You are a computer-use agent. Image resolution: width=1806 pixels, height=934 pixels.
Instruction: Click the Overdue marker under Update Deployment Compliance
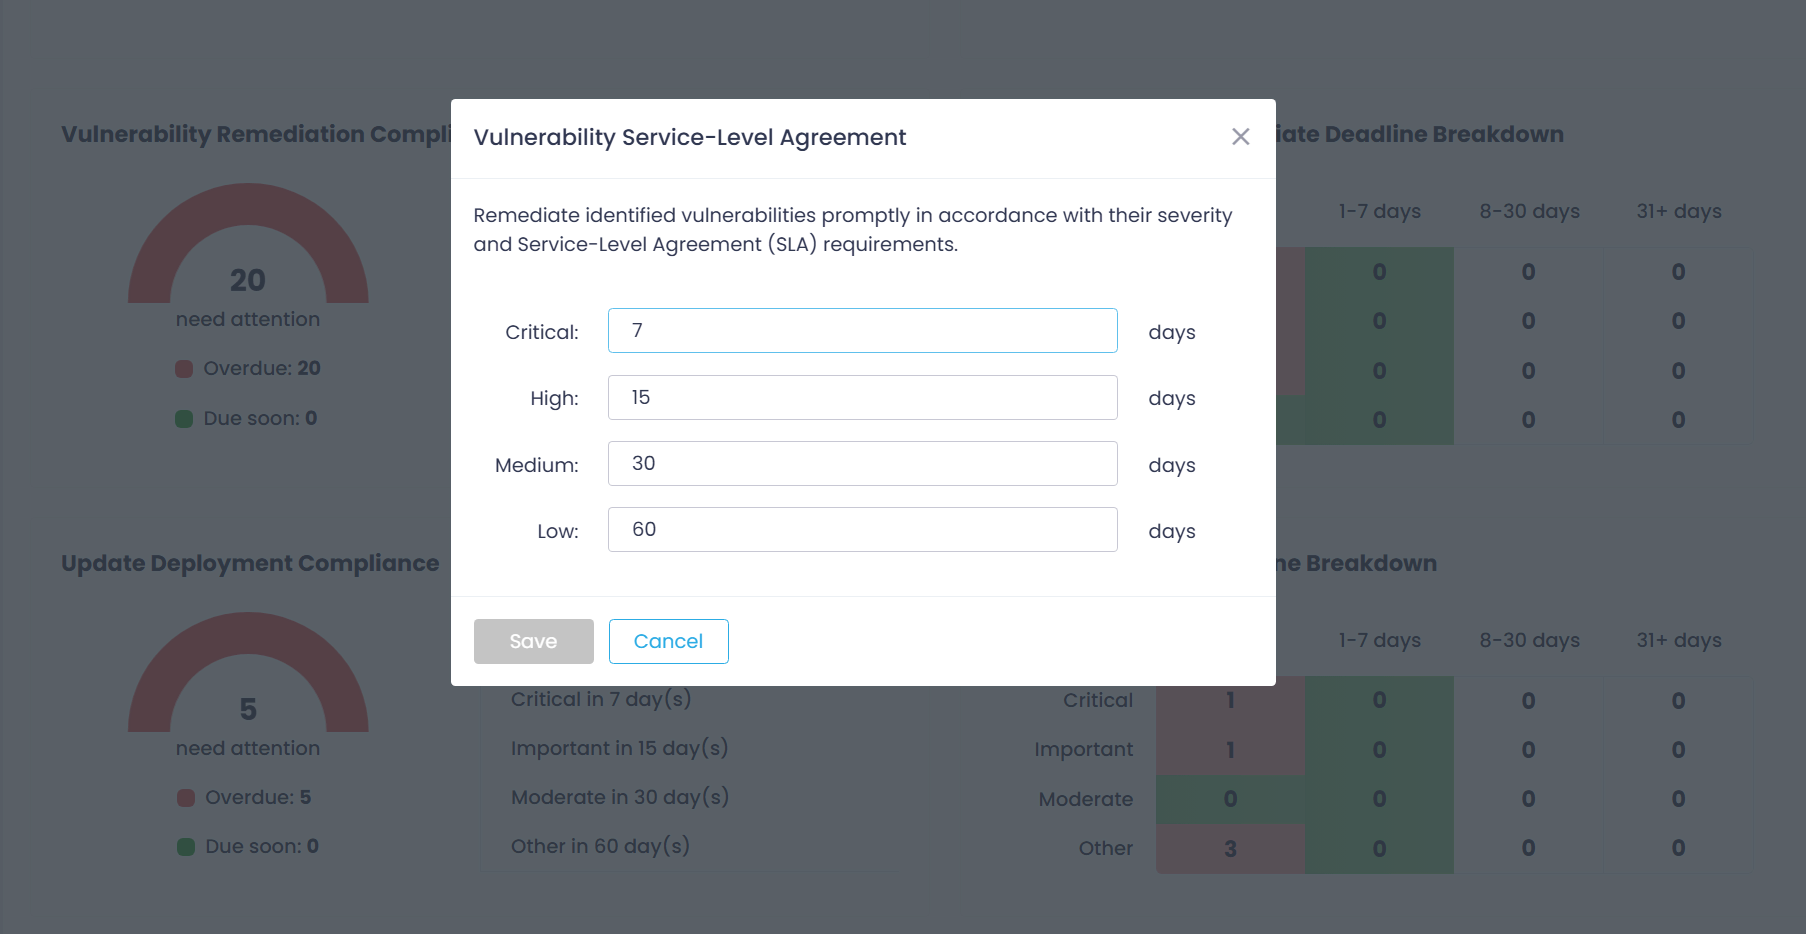coord(184,797)
